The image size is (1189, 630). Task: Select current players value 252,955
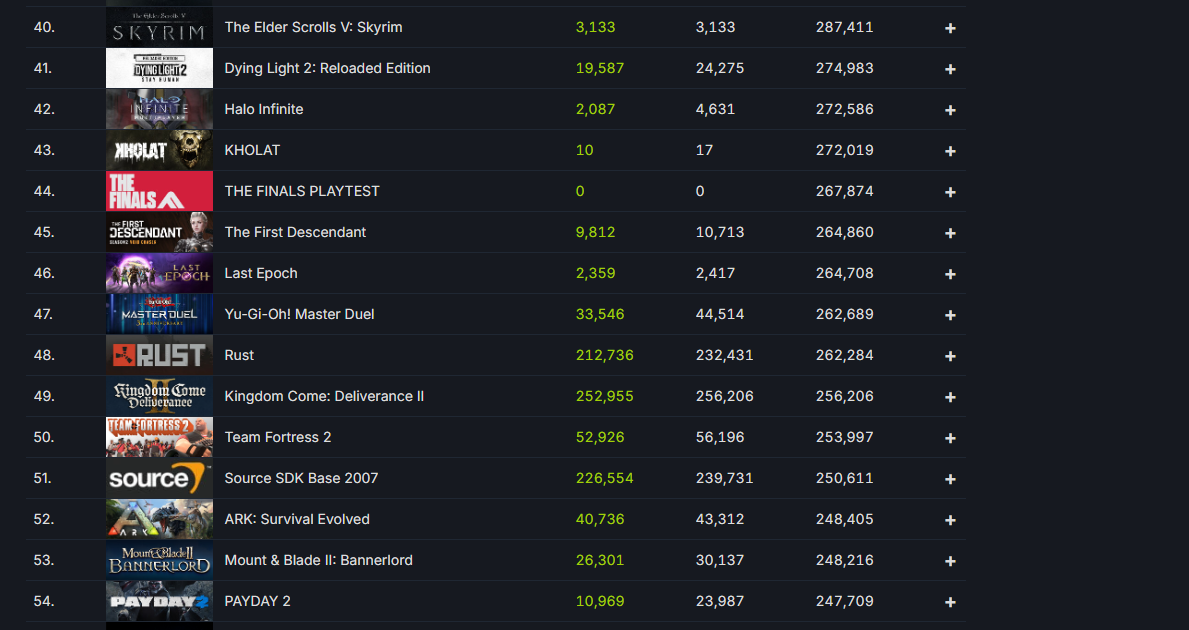click(x=604, y=396)
